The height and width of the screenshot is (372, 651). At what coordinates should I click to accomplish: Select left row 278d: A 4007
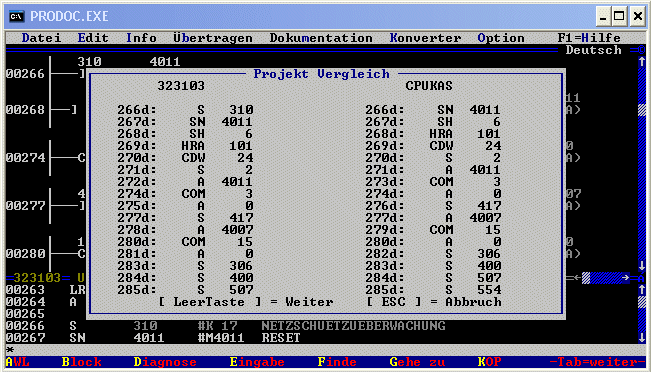[x=185, y=230]
